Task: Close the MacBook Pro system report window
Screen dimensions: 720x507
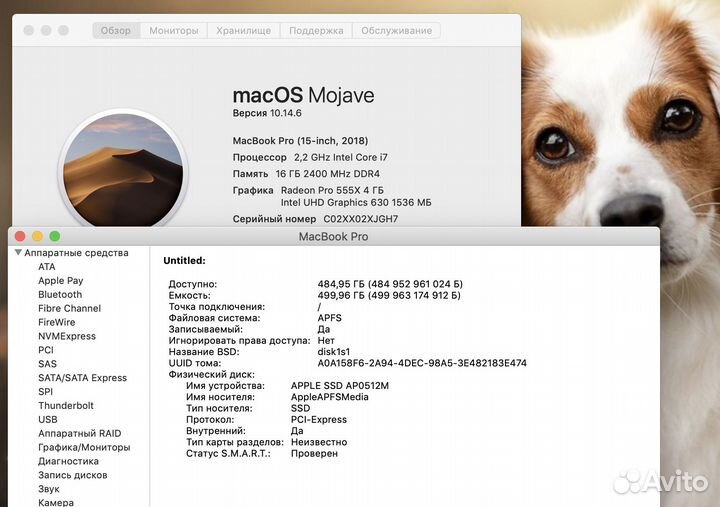Action: tap(20, 236)
